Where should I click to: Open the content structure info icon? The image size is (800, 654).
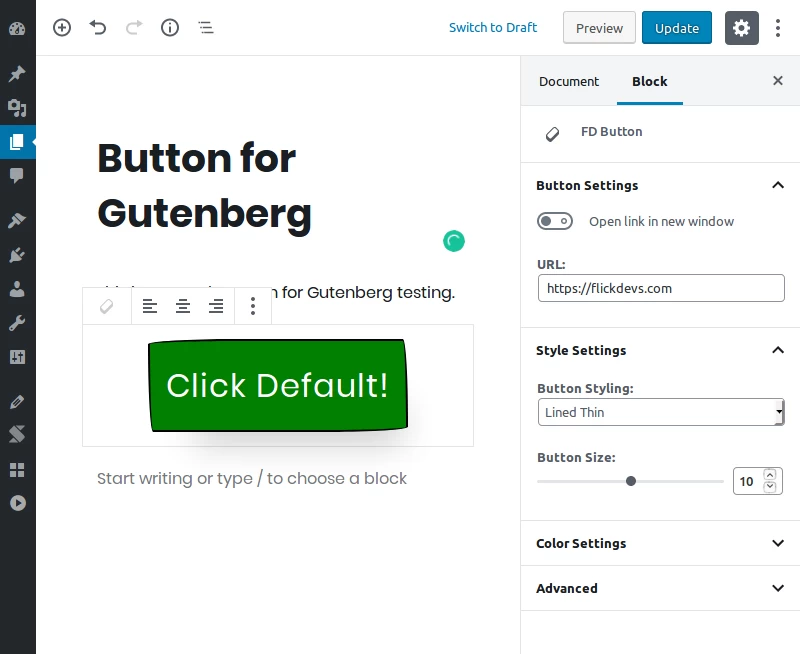pyautogui.click(x=170, y=28)
